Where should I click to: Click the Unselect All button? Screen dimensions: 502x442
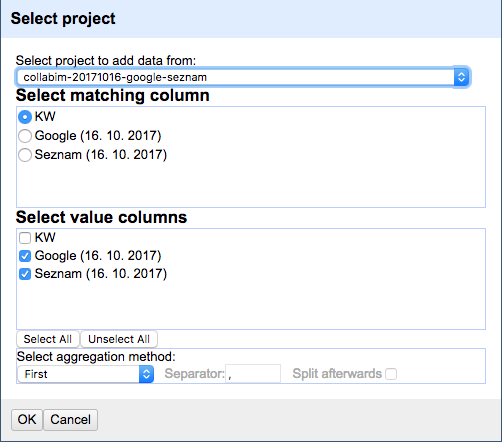[x=119, y=339]
